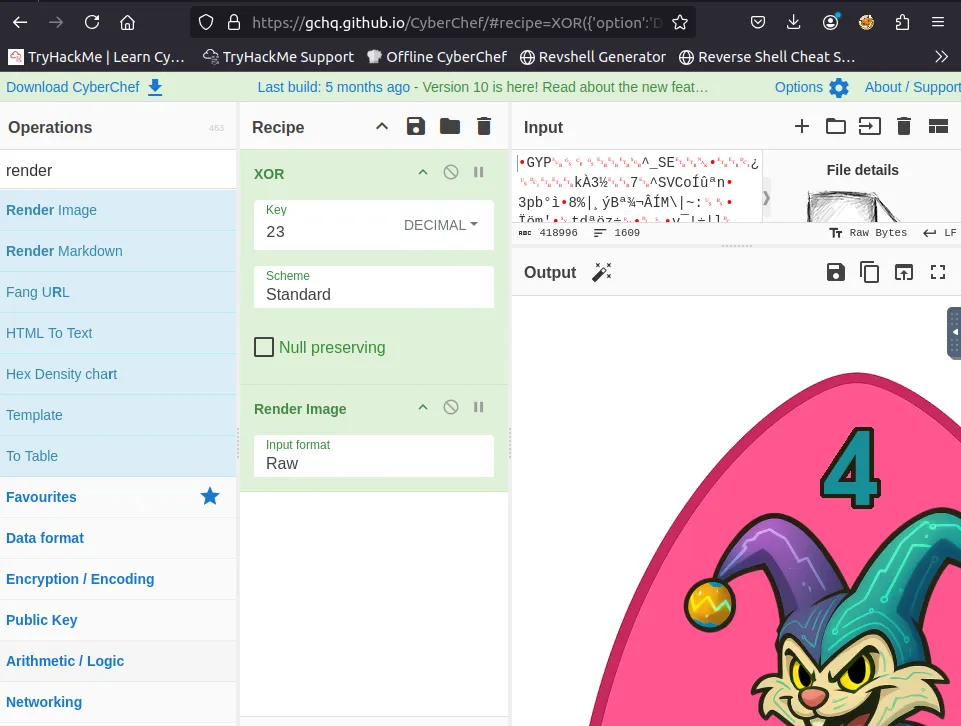Click the Magic wand output icon
Viewport: 961px width, 726px height.
[x=601, y=272]
